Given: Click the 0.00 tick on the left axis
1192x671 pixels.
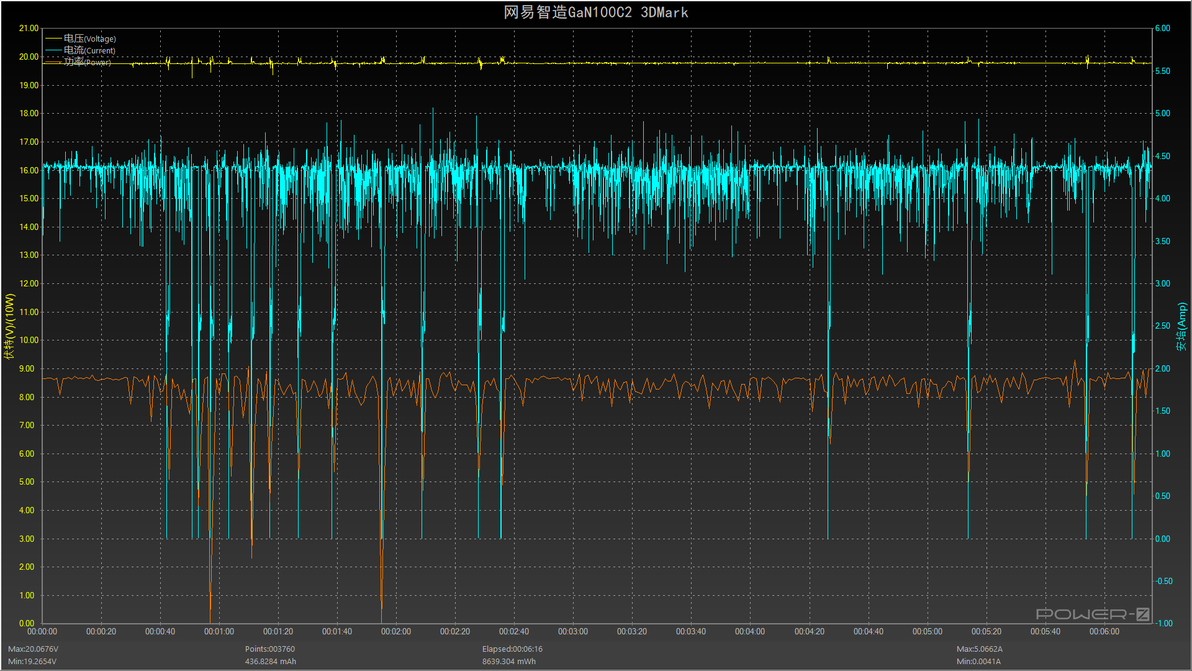Looking at the screenshot, I should 27,623.
